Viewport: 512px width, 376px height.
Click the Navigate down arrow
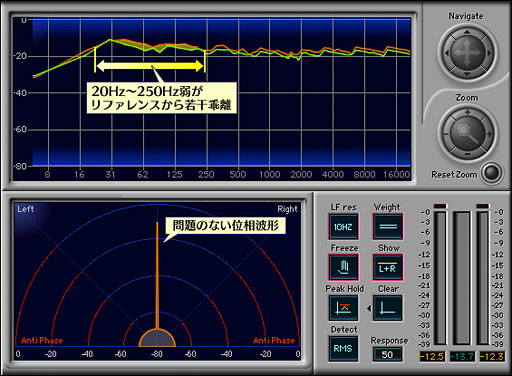[x=467, y=74]
